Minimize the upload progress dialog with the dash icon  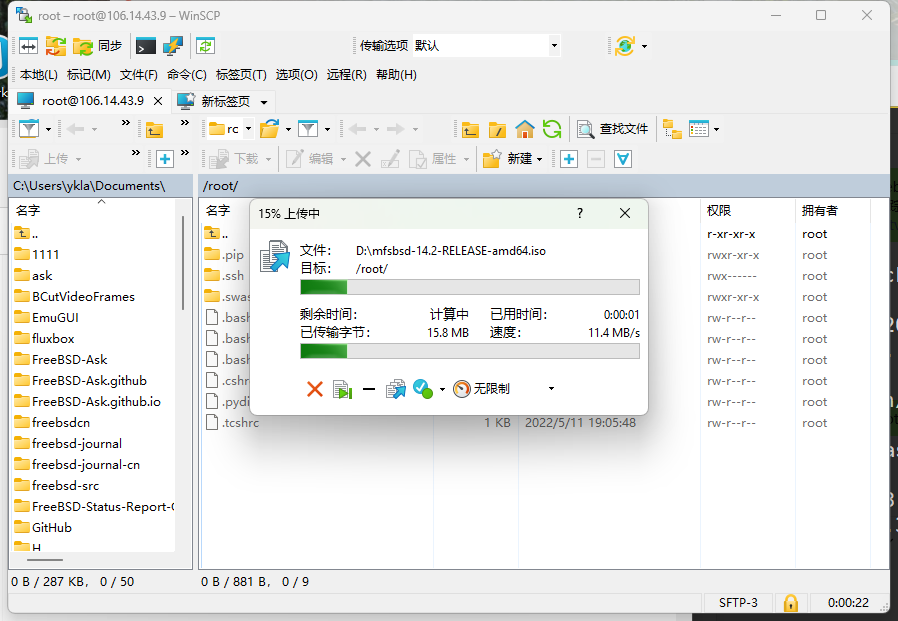point(369,390)
